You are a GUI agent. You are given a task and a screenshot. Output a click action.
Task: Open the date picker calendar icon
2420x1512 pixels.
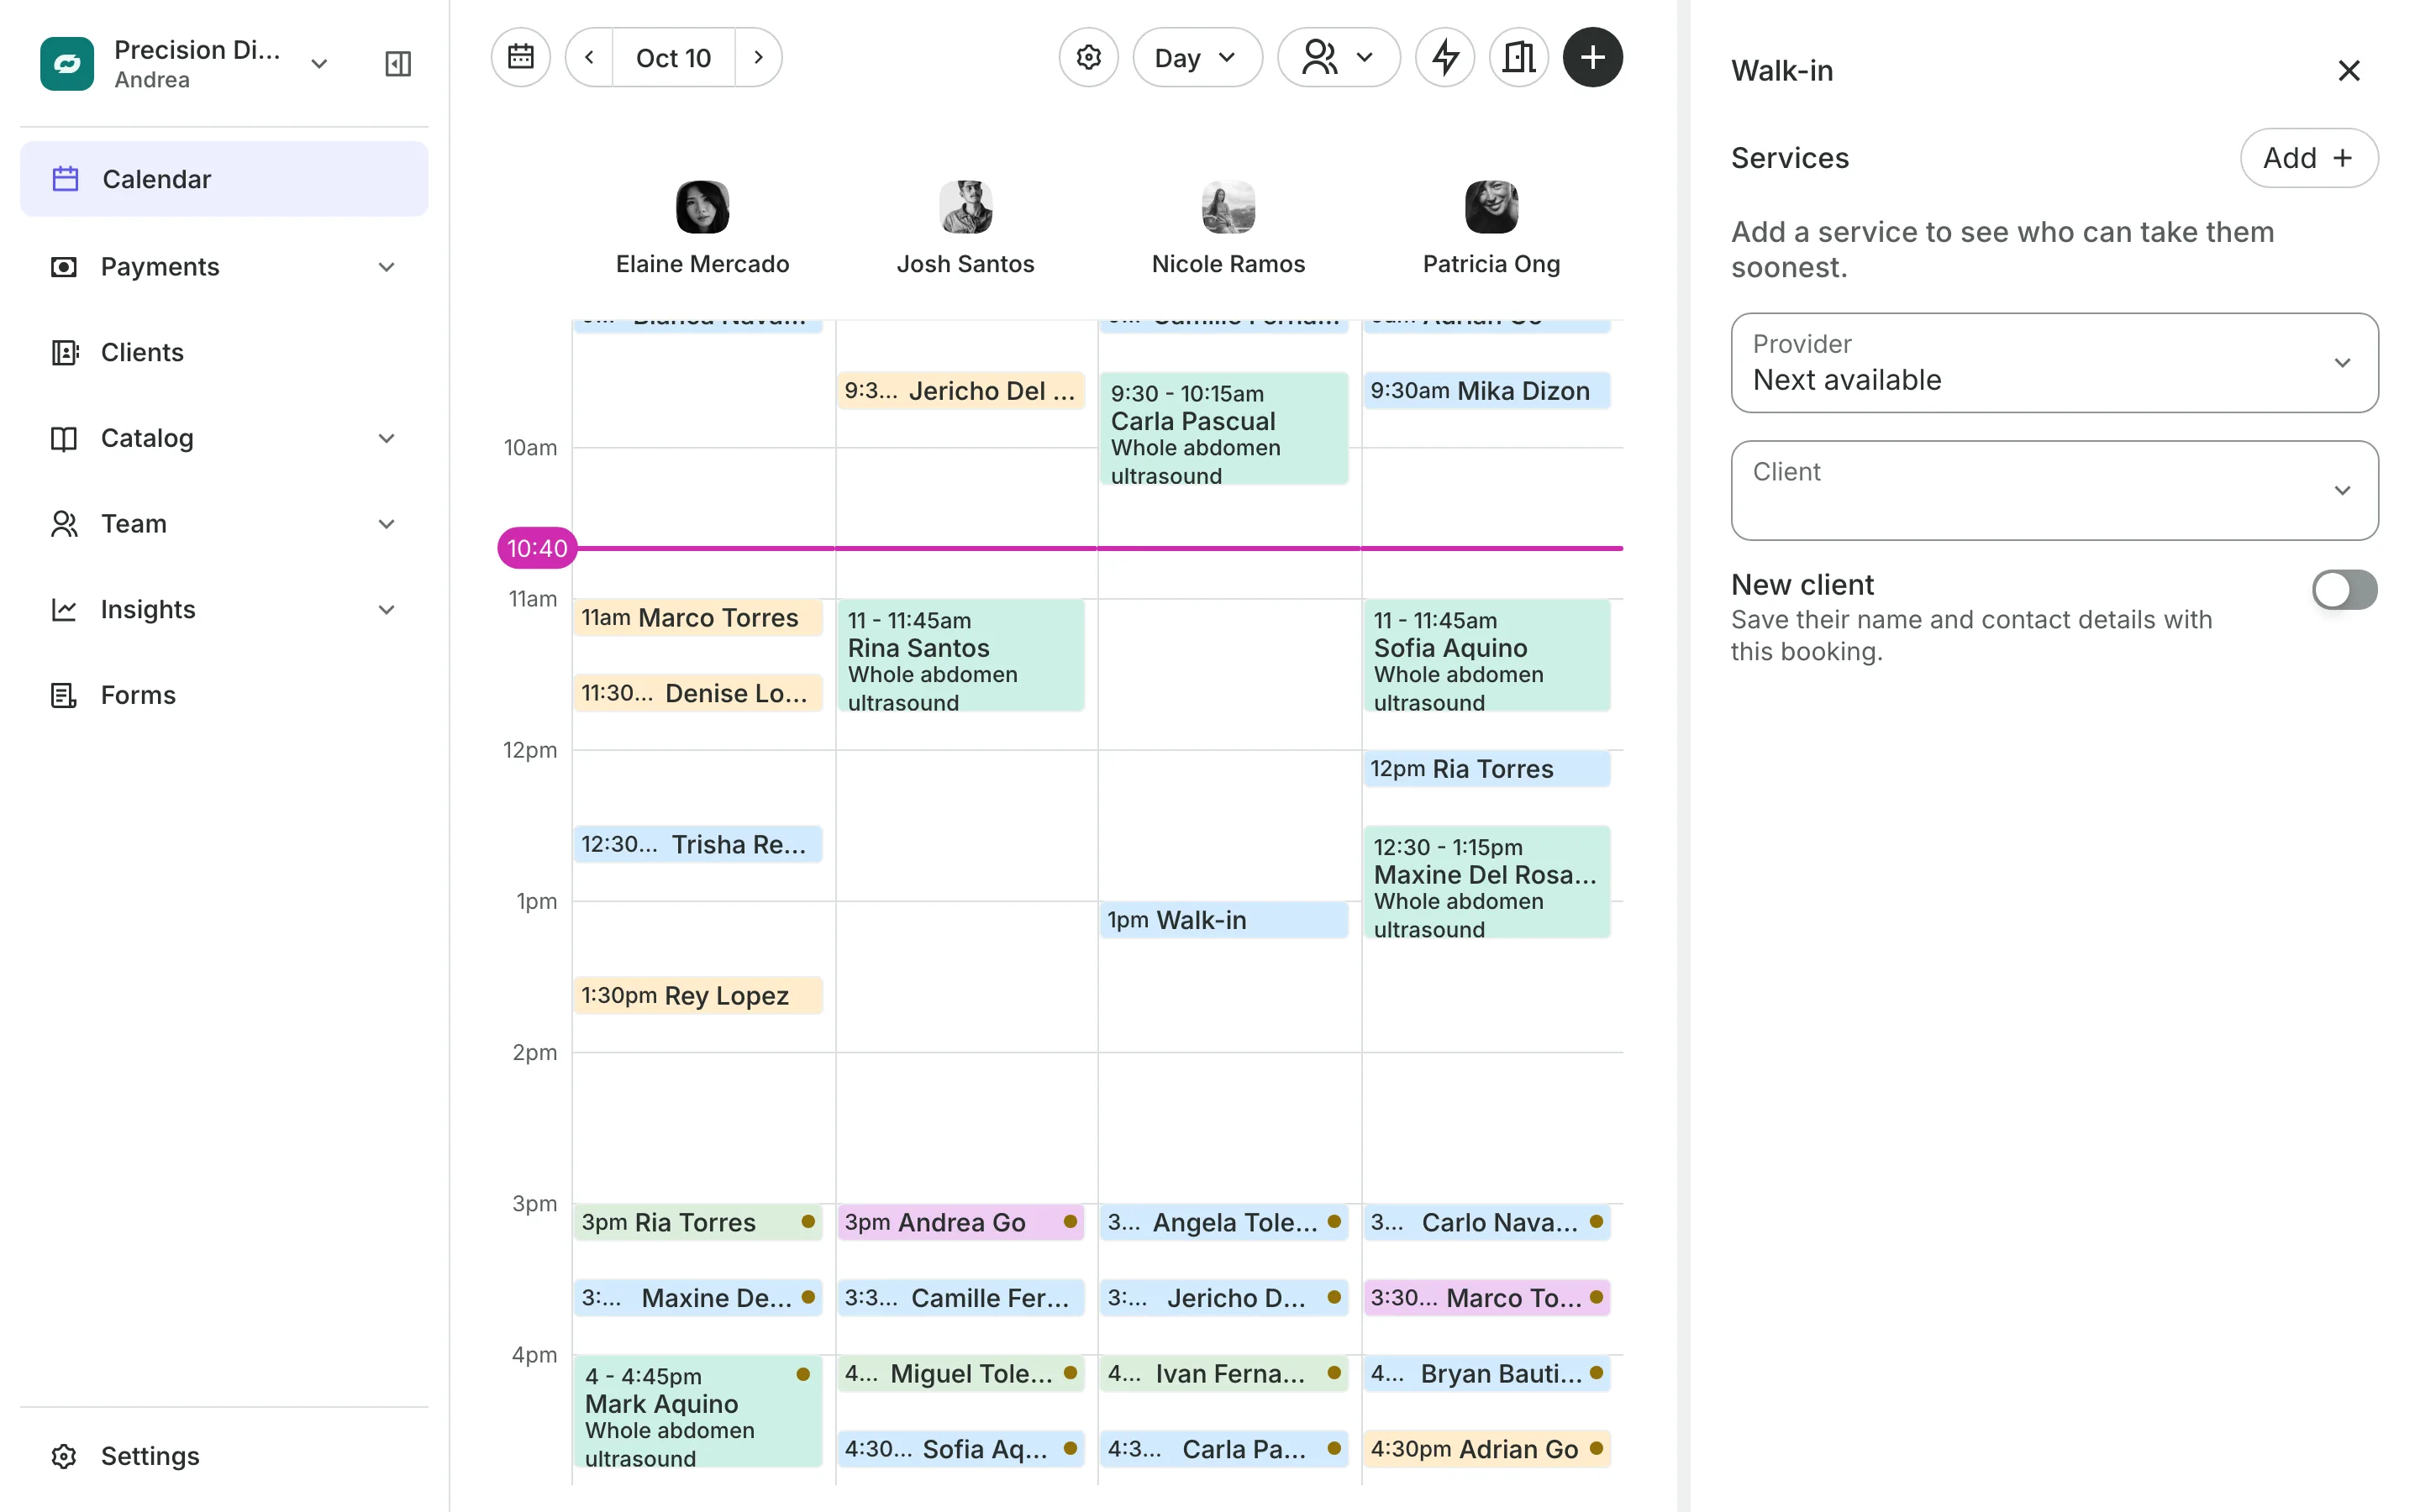(520, 57)
